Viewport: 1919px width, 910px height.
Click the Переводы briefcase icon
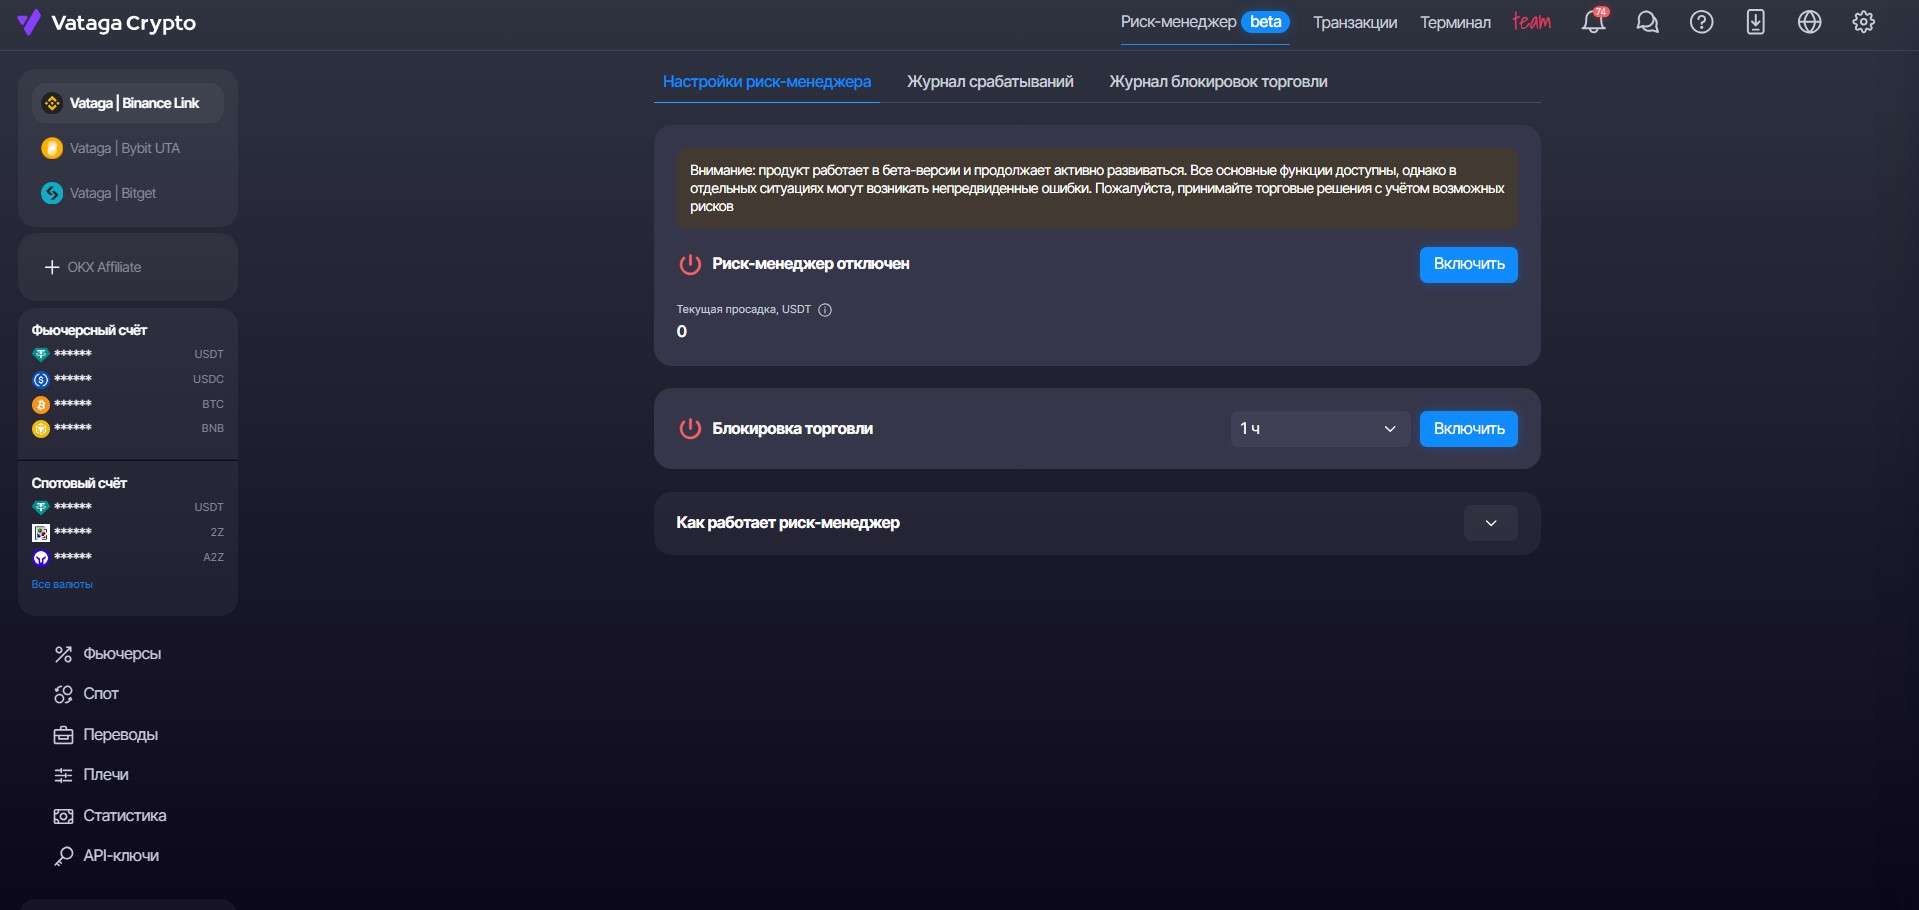(x=63, y=735)
